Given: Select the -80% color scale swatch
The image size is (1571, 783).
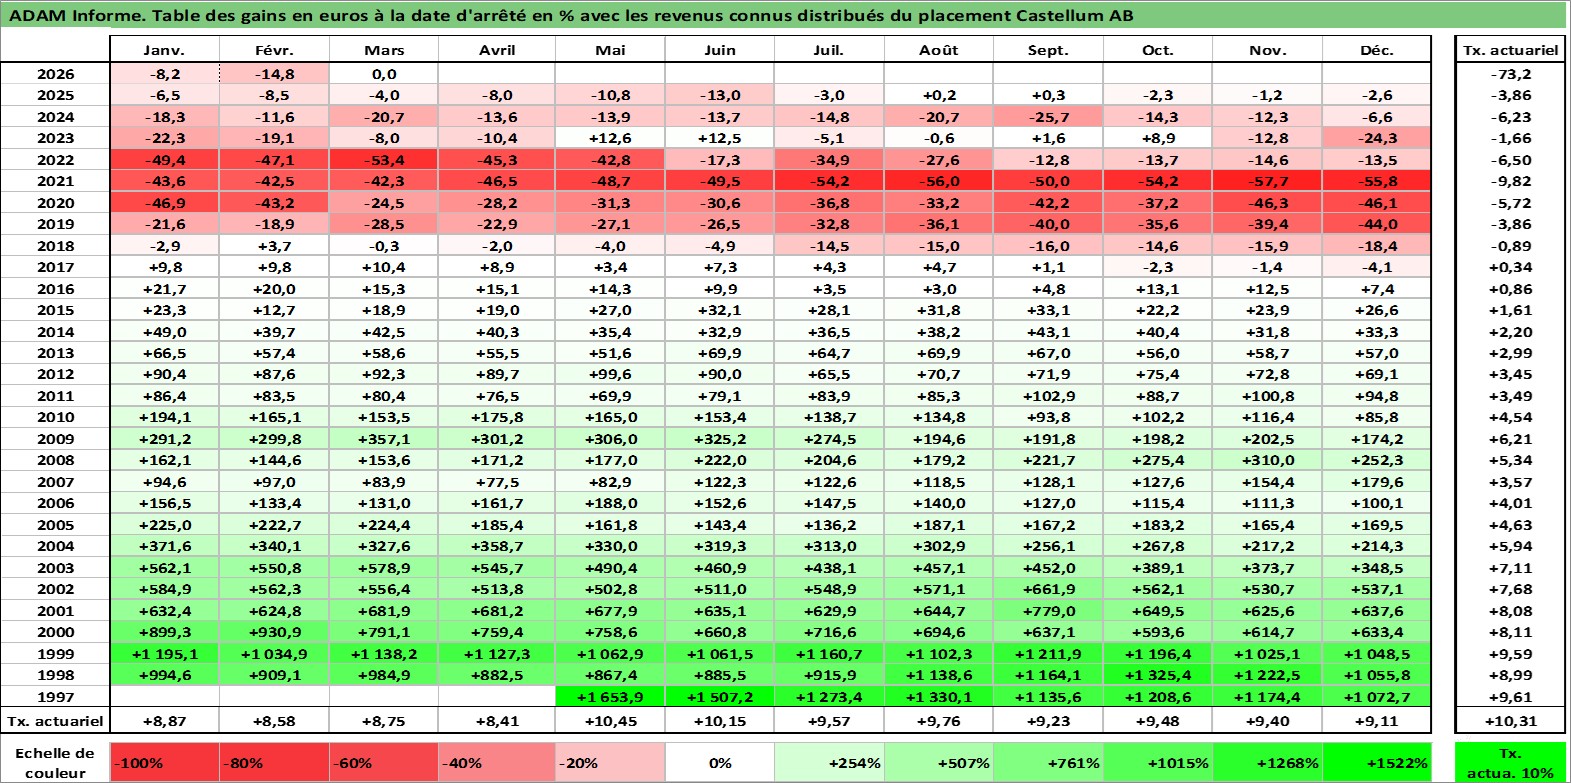Looking at the screenshot, I should (274, 763).
